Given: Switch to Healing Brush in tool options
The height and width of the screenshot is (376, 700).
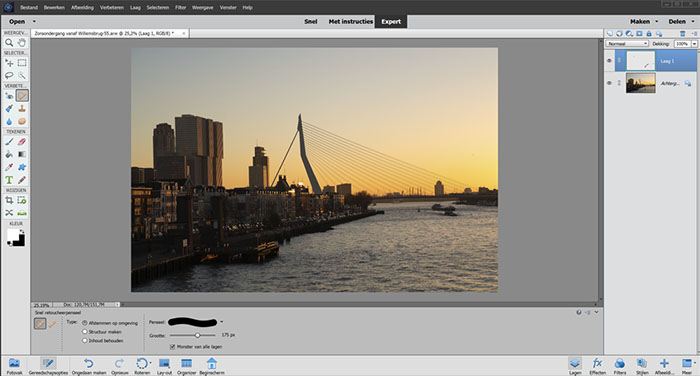Looking at the screenshot, I should click(x=52, y=324).
